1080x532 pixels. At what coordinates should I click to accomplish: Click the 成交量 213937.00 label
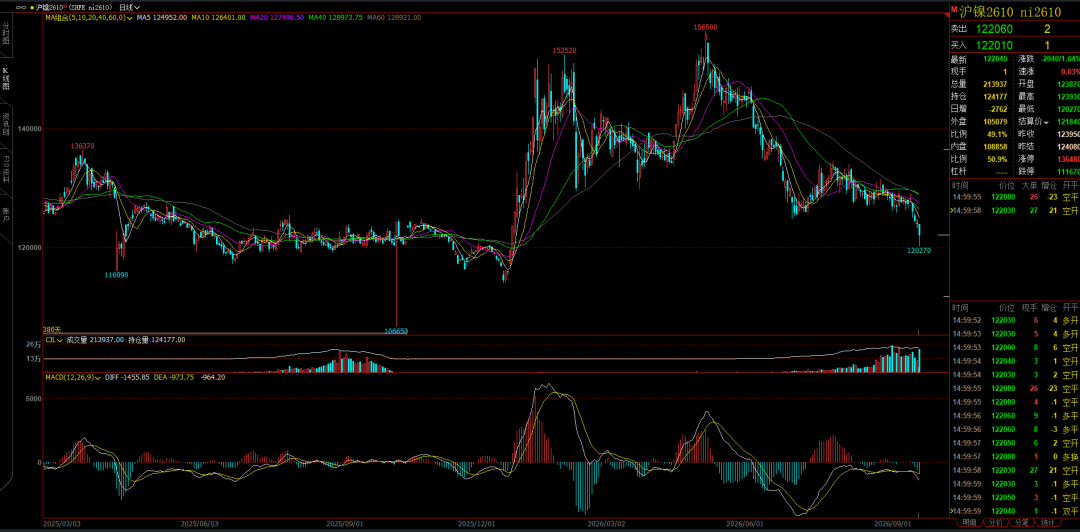pyautogui.click(x=95, y=340)
